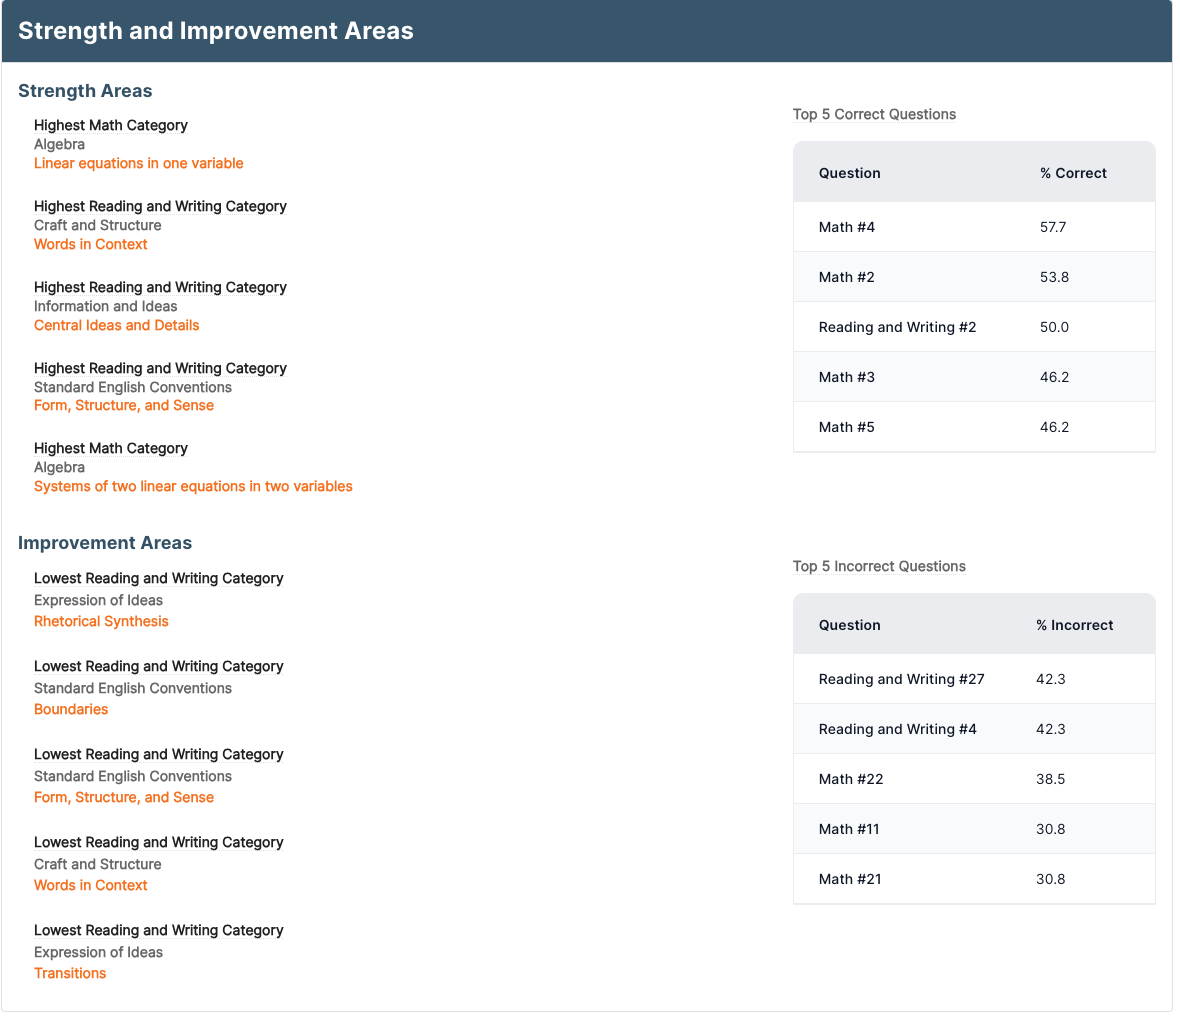Click the Math #22 question entry
1180x1023 pixels.
850,779
